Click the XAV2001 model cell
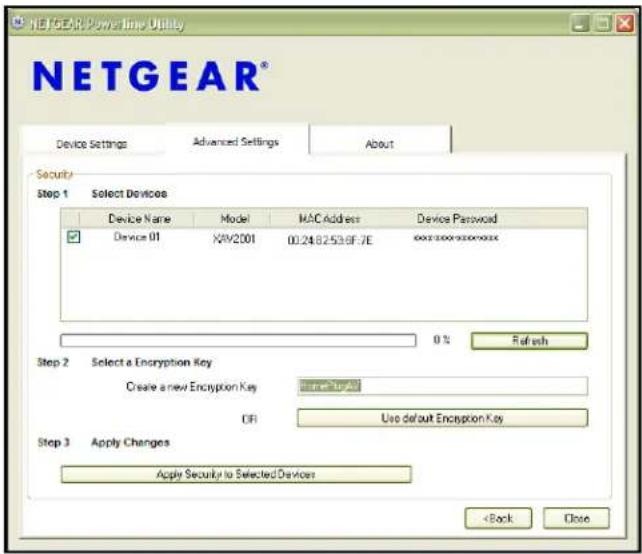 [x=234, y=239]
